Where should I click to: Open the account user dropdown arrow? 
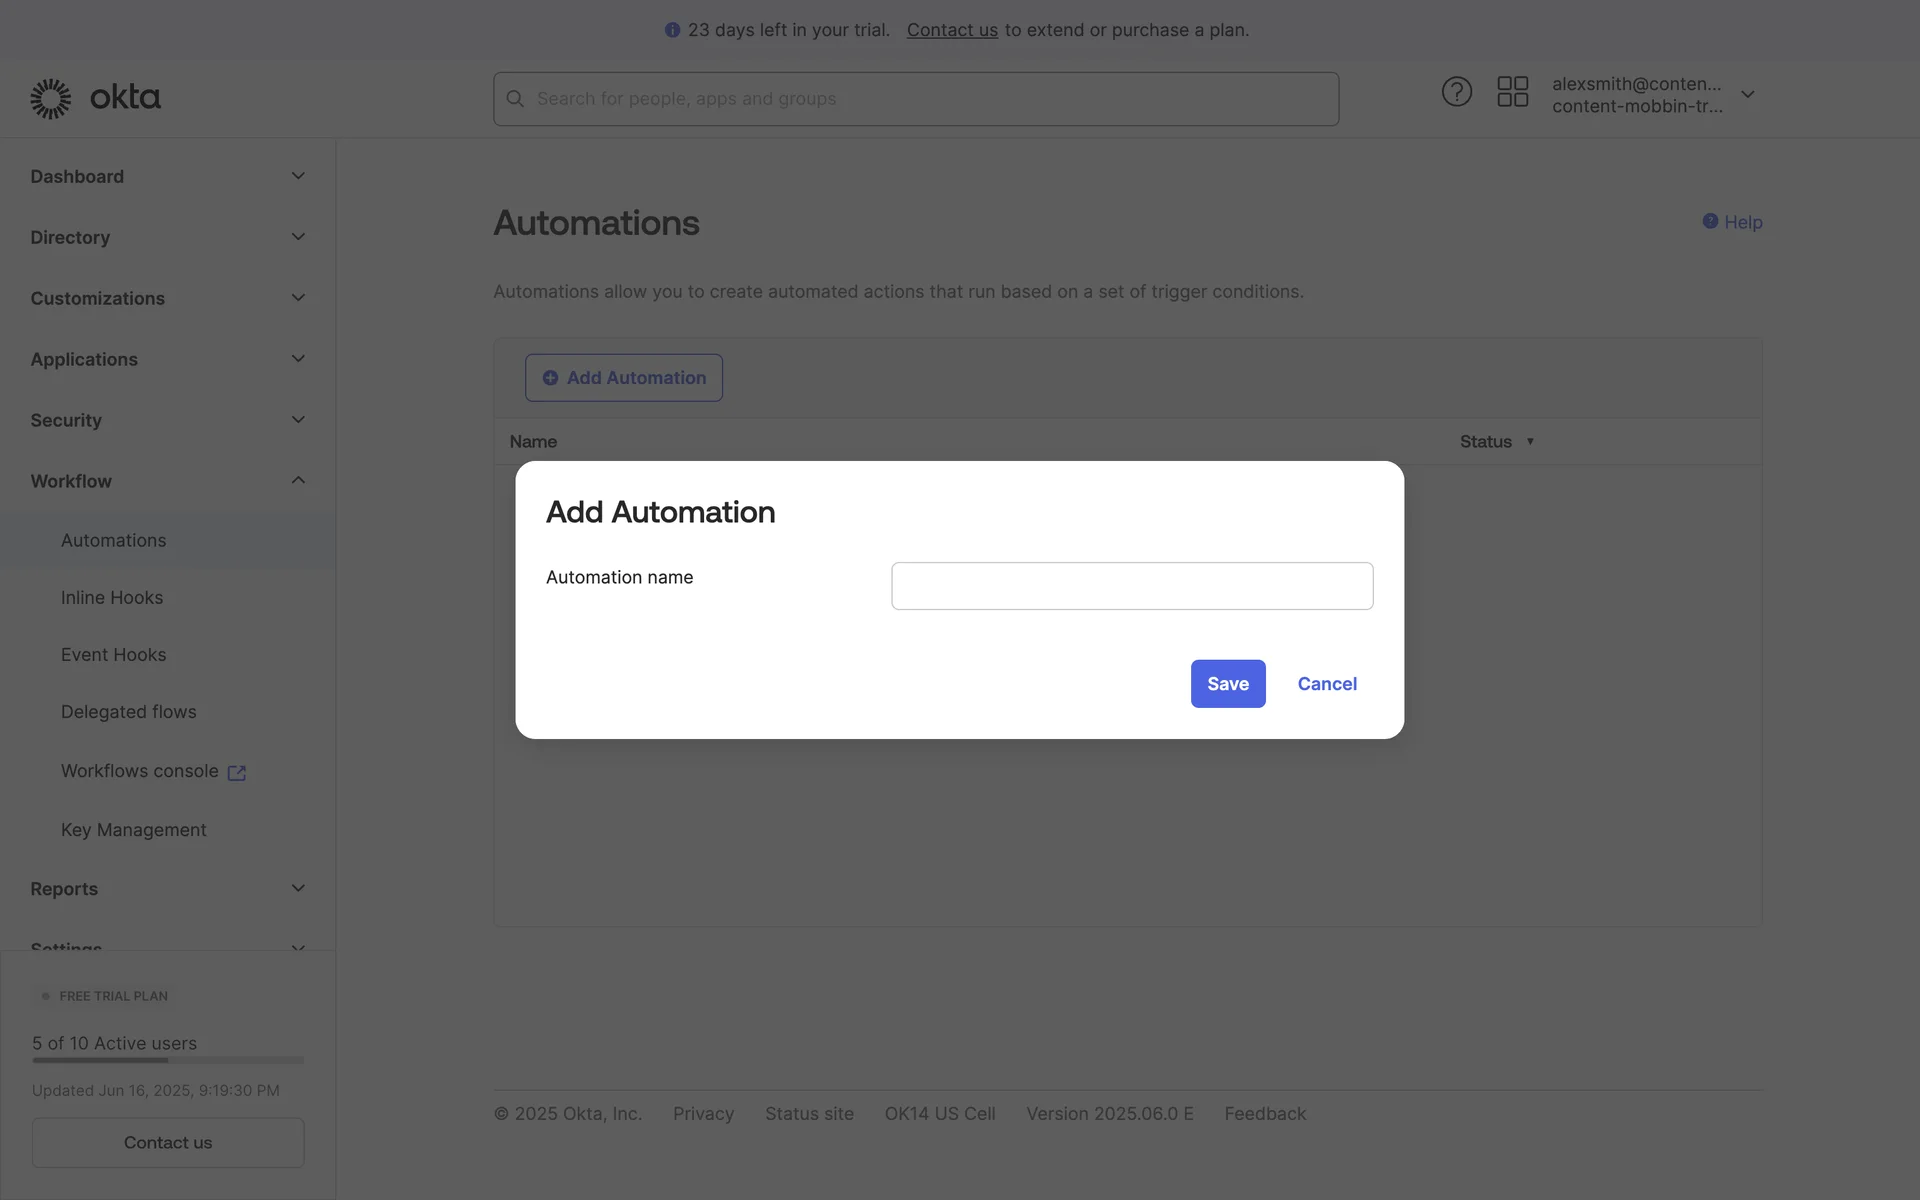(x=1747, y=95)
